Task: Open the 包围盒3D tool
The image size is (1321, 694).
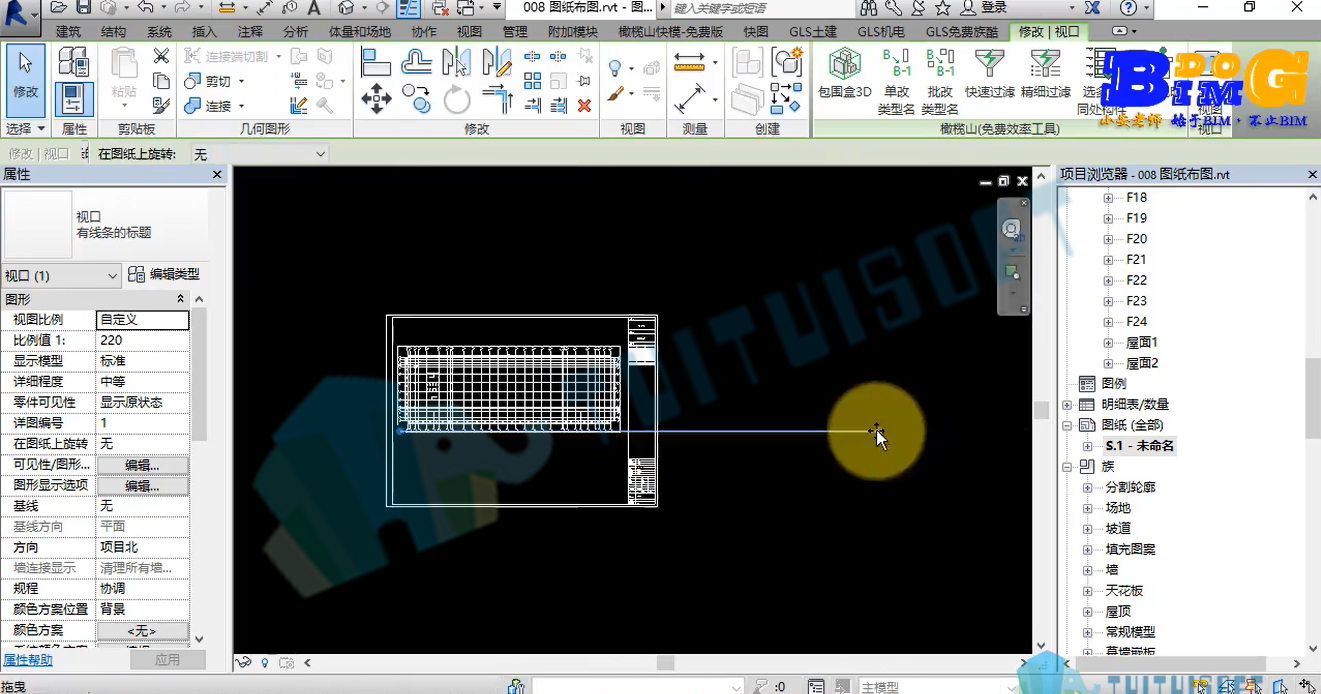Action: click(x=845, y=73)
